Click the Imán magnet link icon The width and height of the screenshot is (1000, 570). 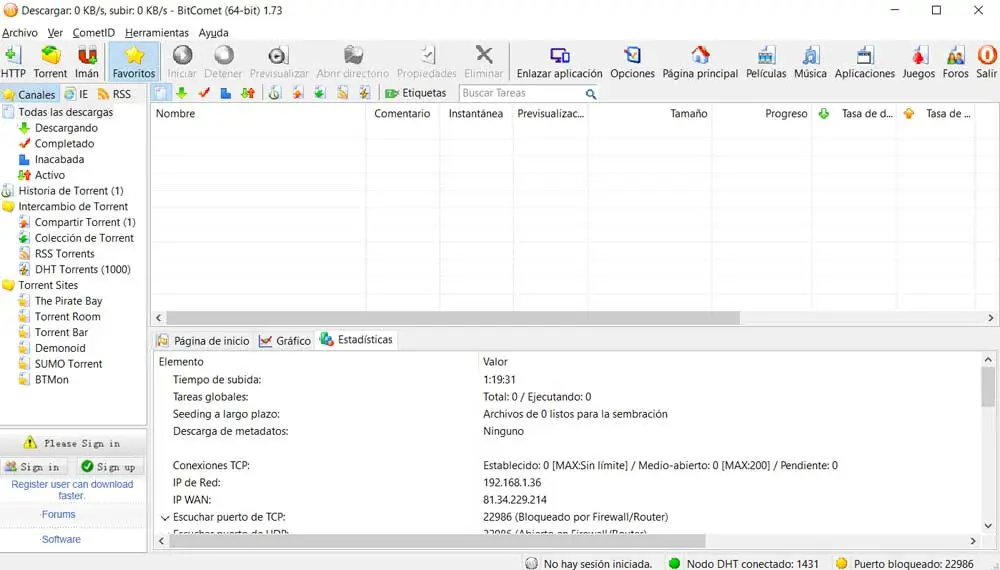pyautogui.click(x=87, y=62)
